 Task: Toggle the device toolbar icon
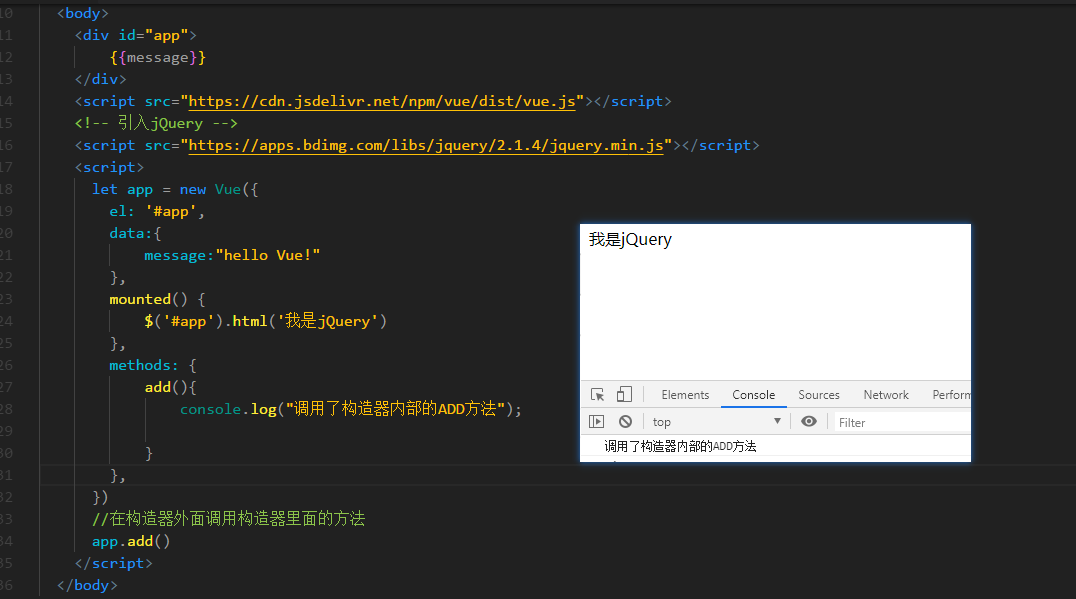[624, 395]
